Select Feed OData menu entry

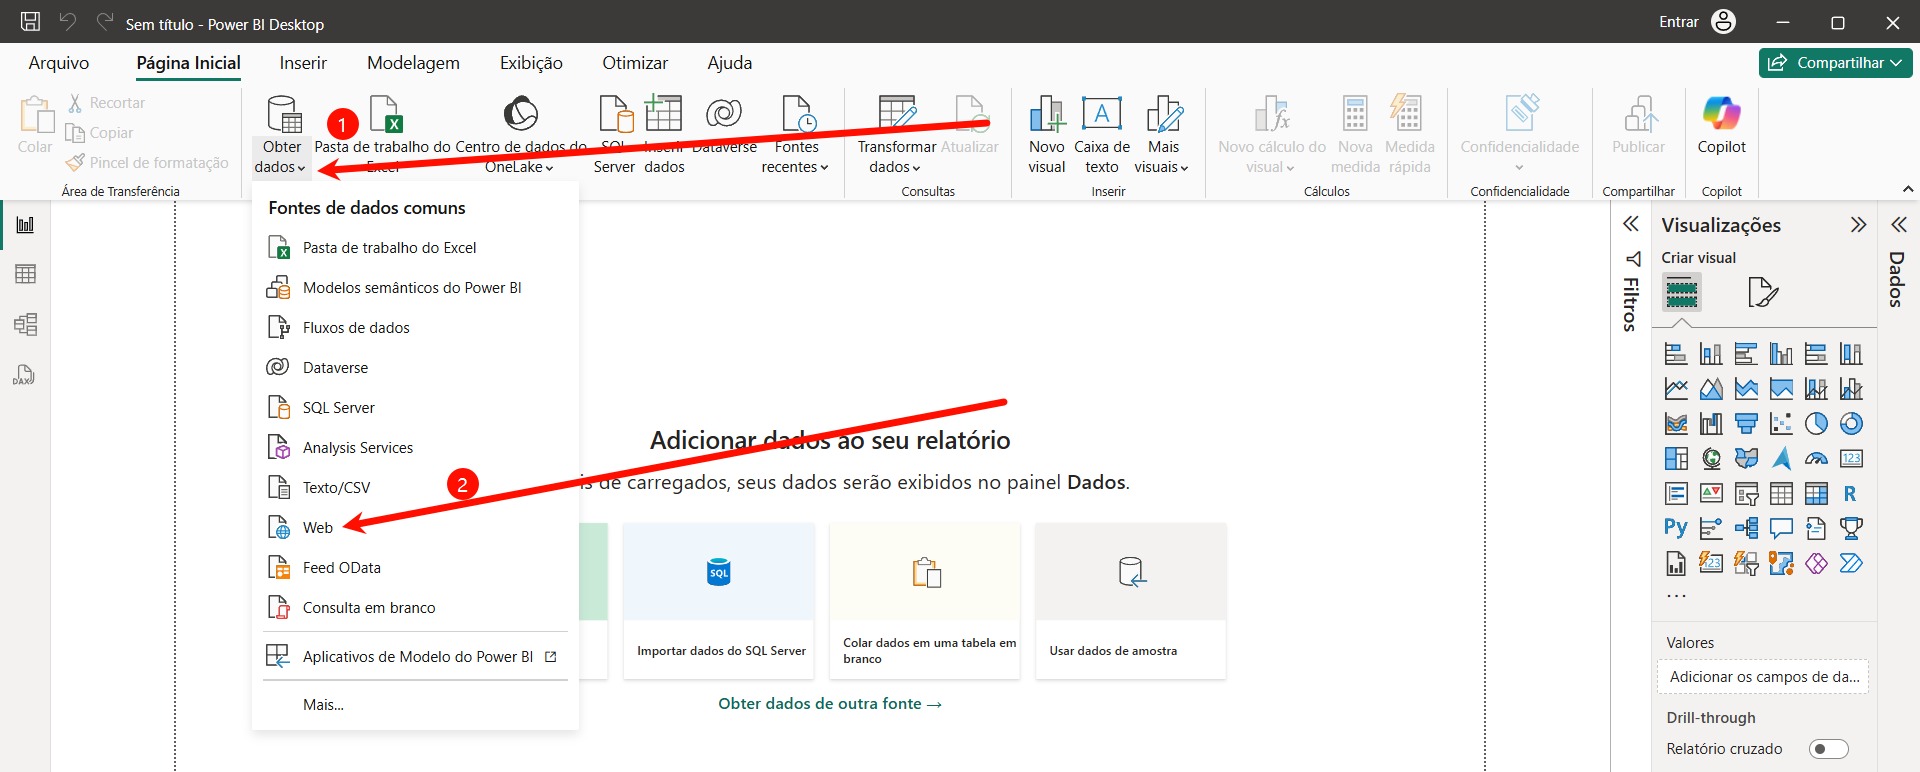point(415,567)
